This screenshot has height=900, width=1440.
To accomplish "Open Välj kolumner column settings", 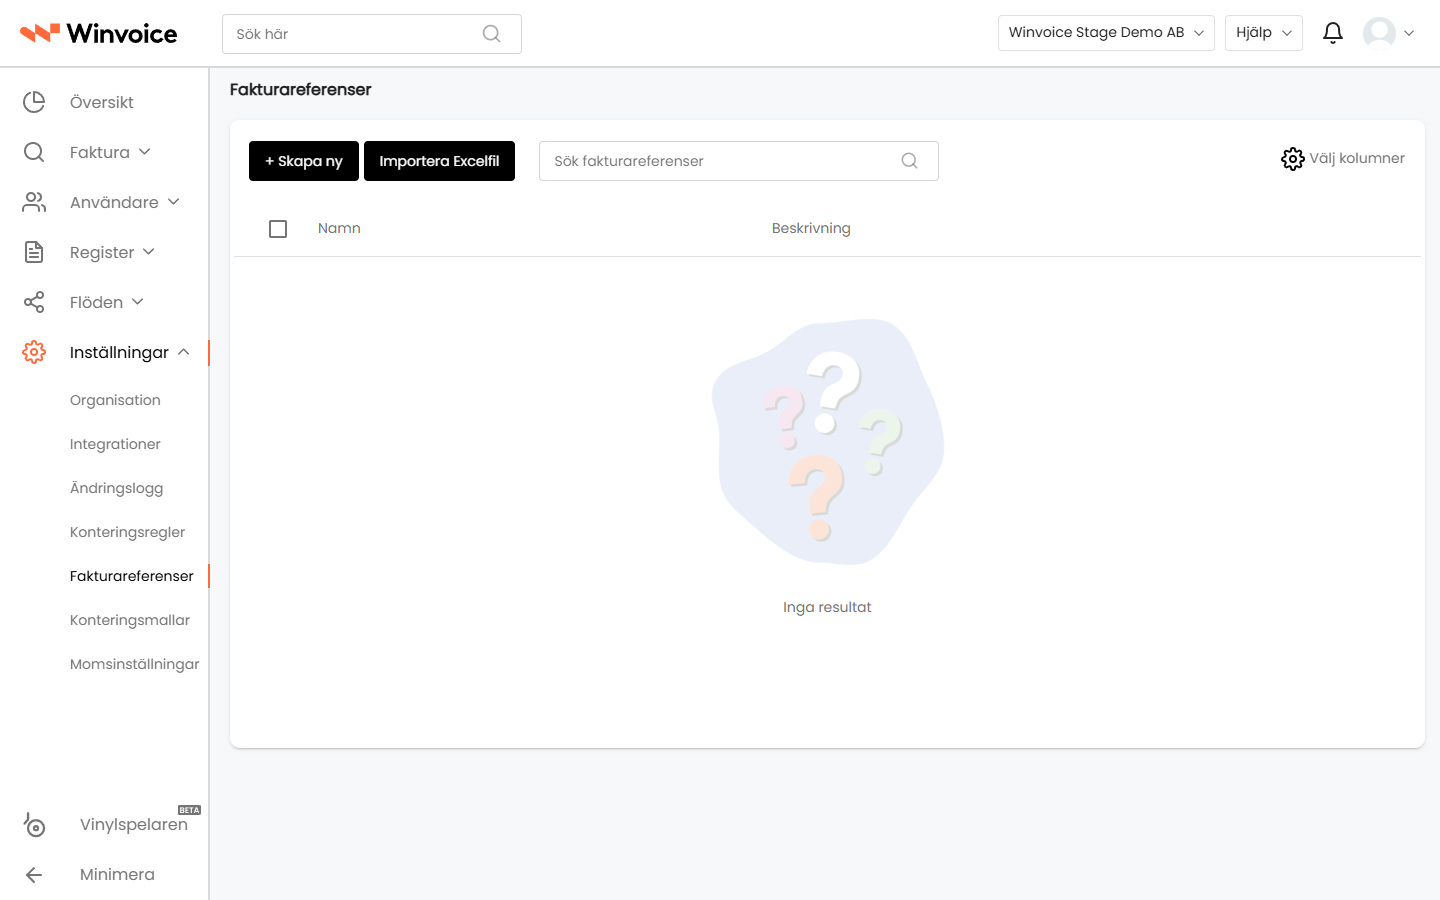I will click(1342, 159).
